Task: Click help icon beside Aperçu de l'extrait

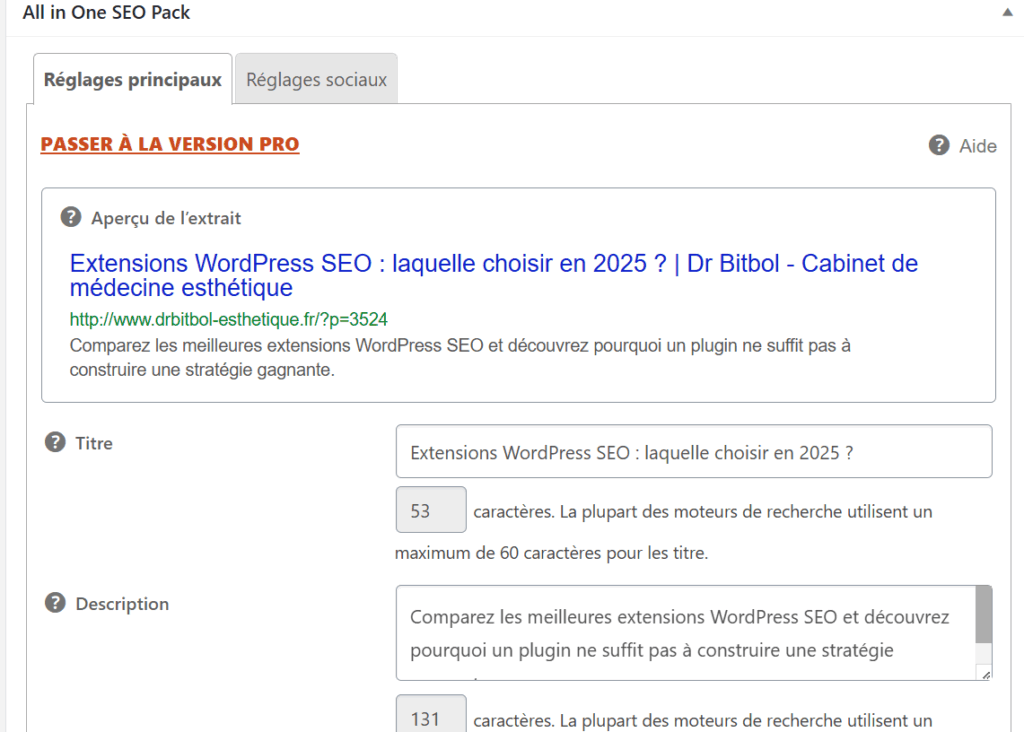Action: (71, 217)
